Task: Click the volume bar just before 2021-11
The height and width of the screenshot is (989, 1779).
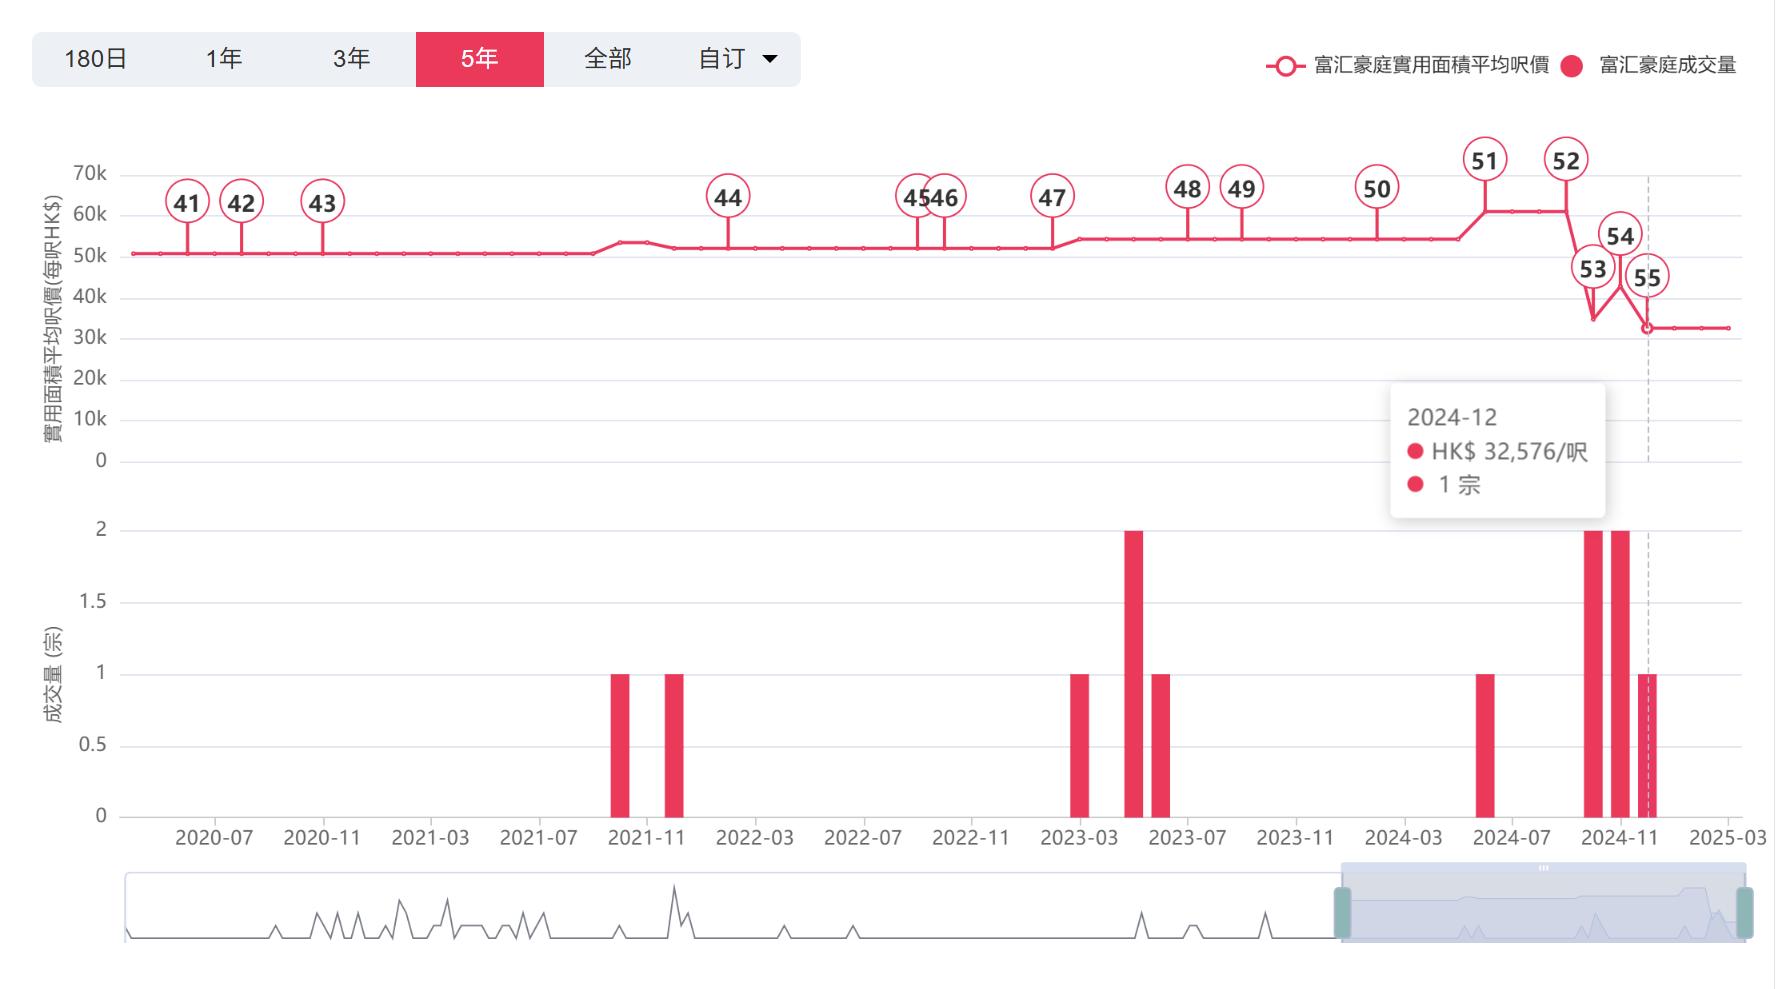Action: (620, 745)
